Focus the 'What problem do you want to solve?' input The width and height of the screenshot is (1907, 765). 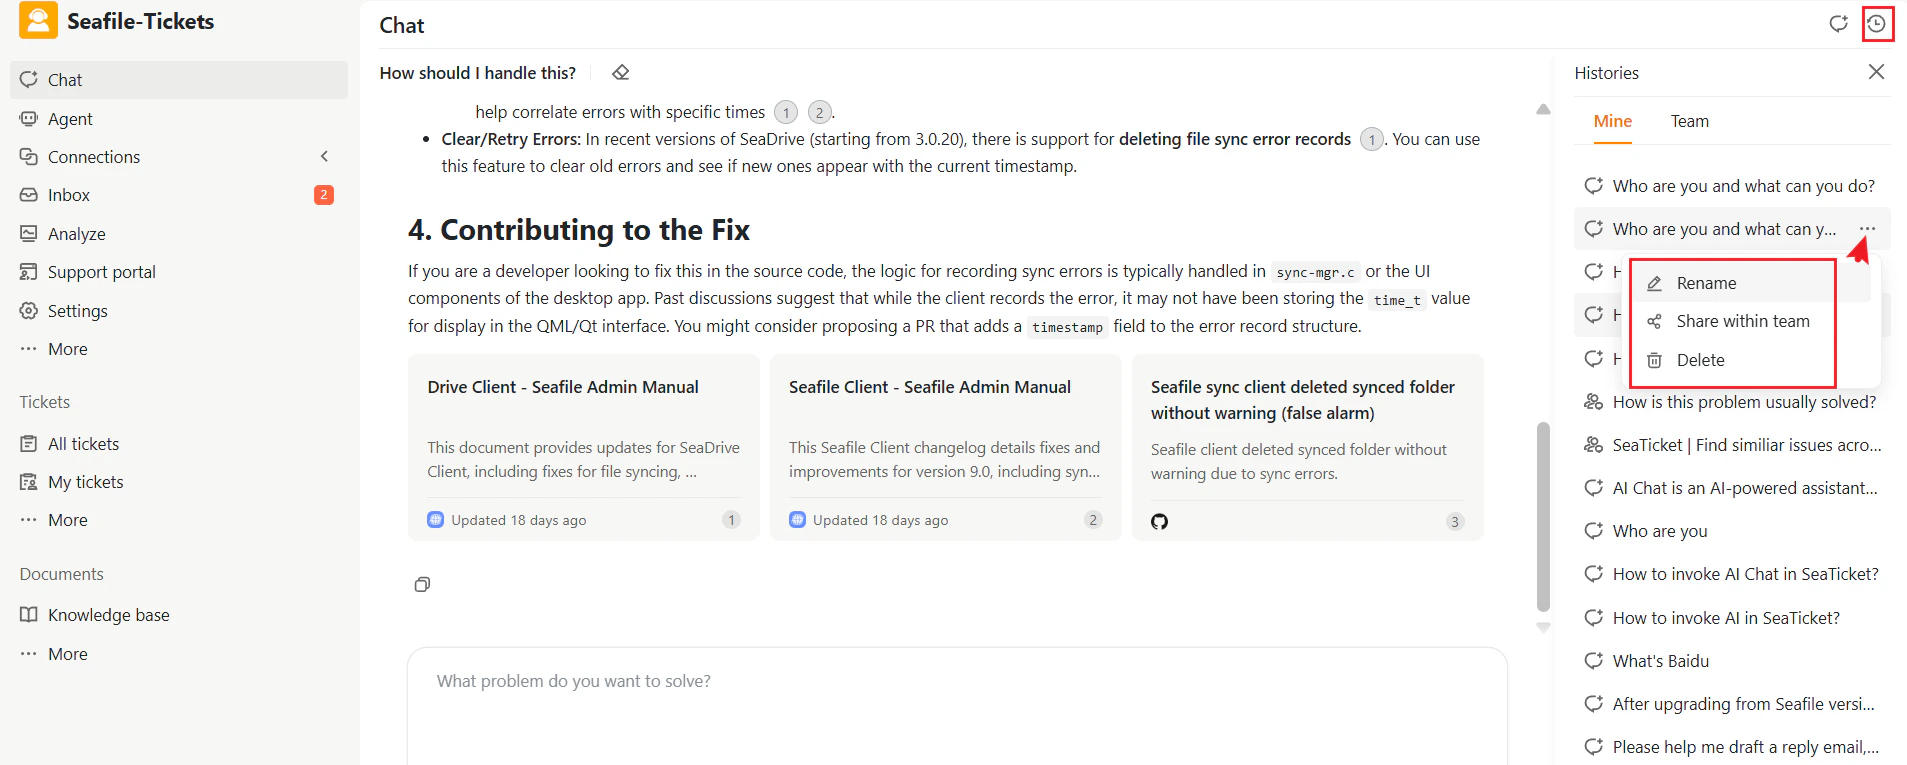point(957,705)
